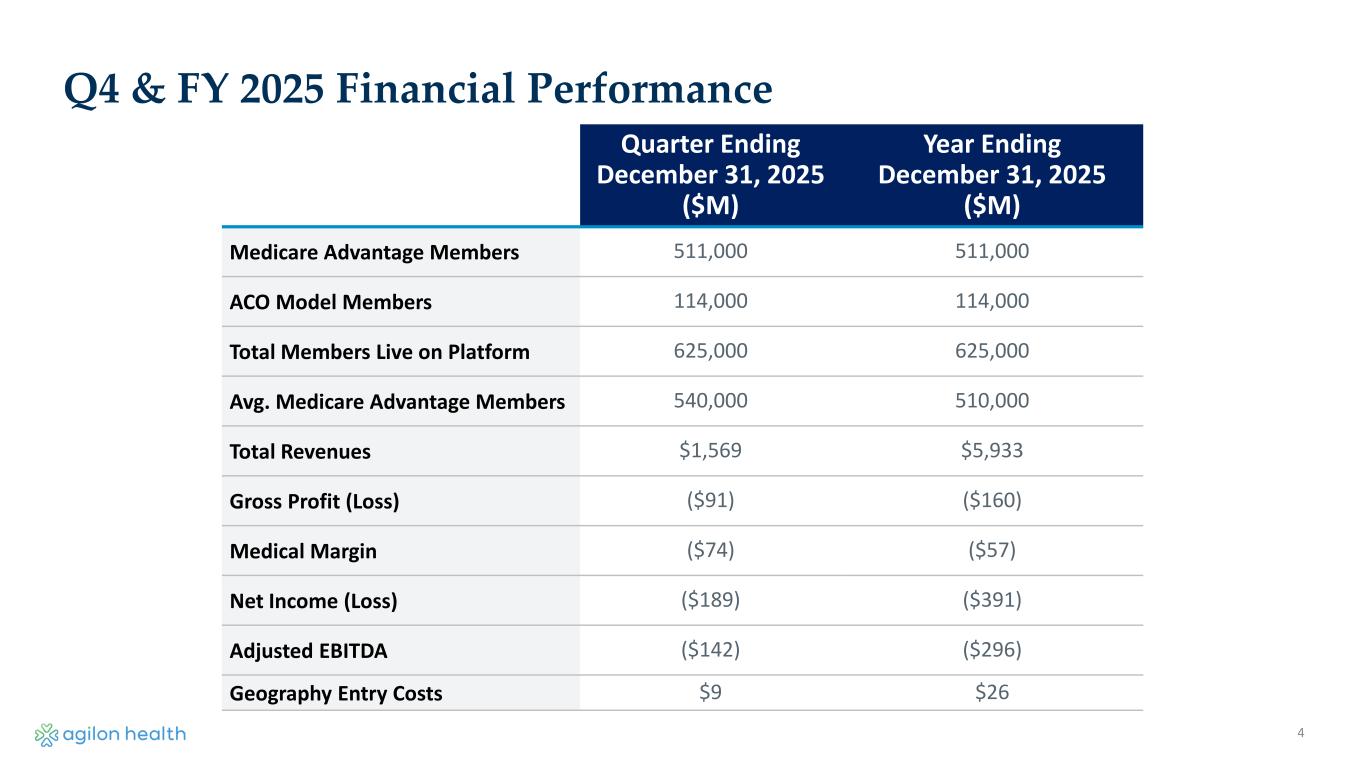Click the agilon health logo icon
The height and width of the screenshot is (768, 1365).
pos(46,735)
